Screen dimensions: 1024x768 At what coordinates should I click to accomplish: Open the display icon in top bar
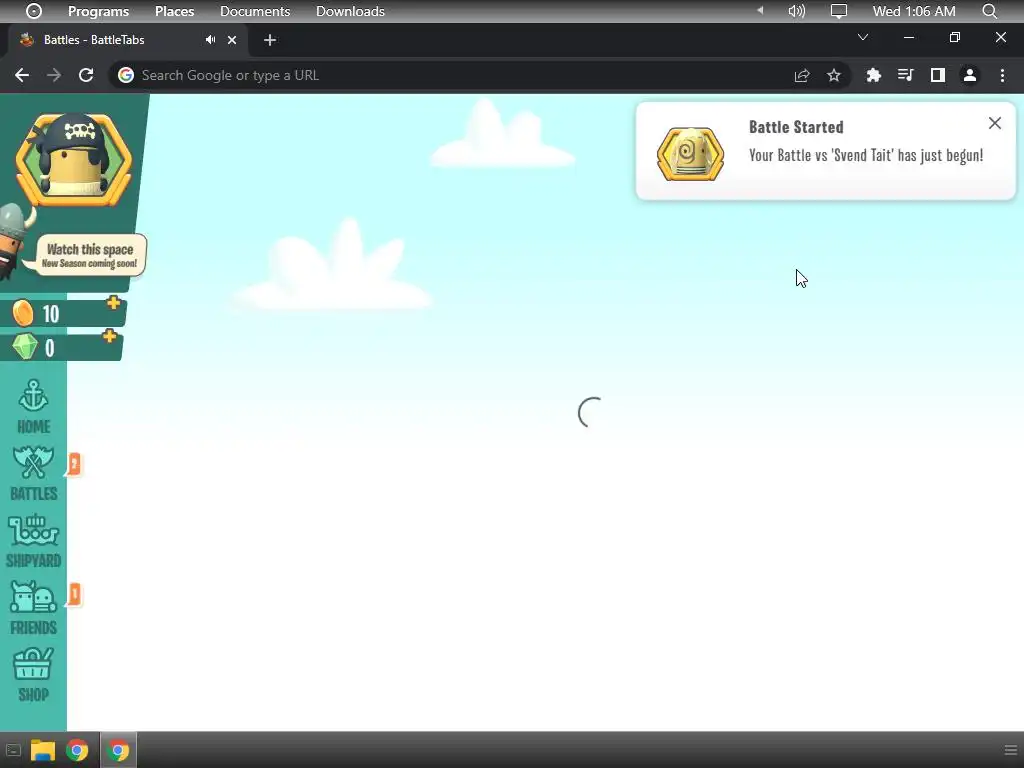click(839, 11)
